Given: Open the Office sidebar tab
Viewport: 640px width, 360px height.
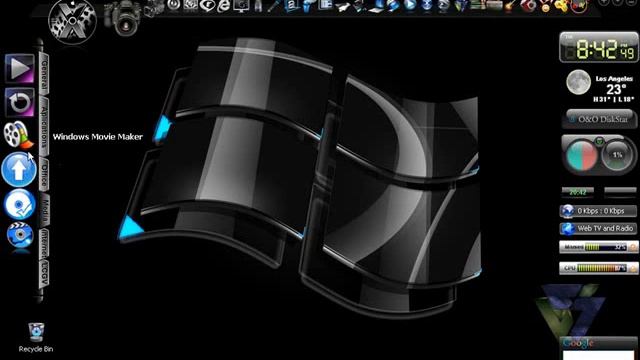Looking at the screenshot, I should 44,174.
